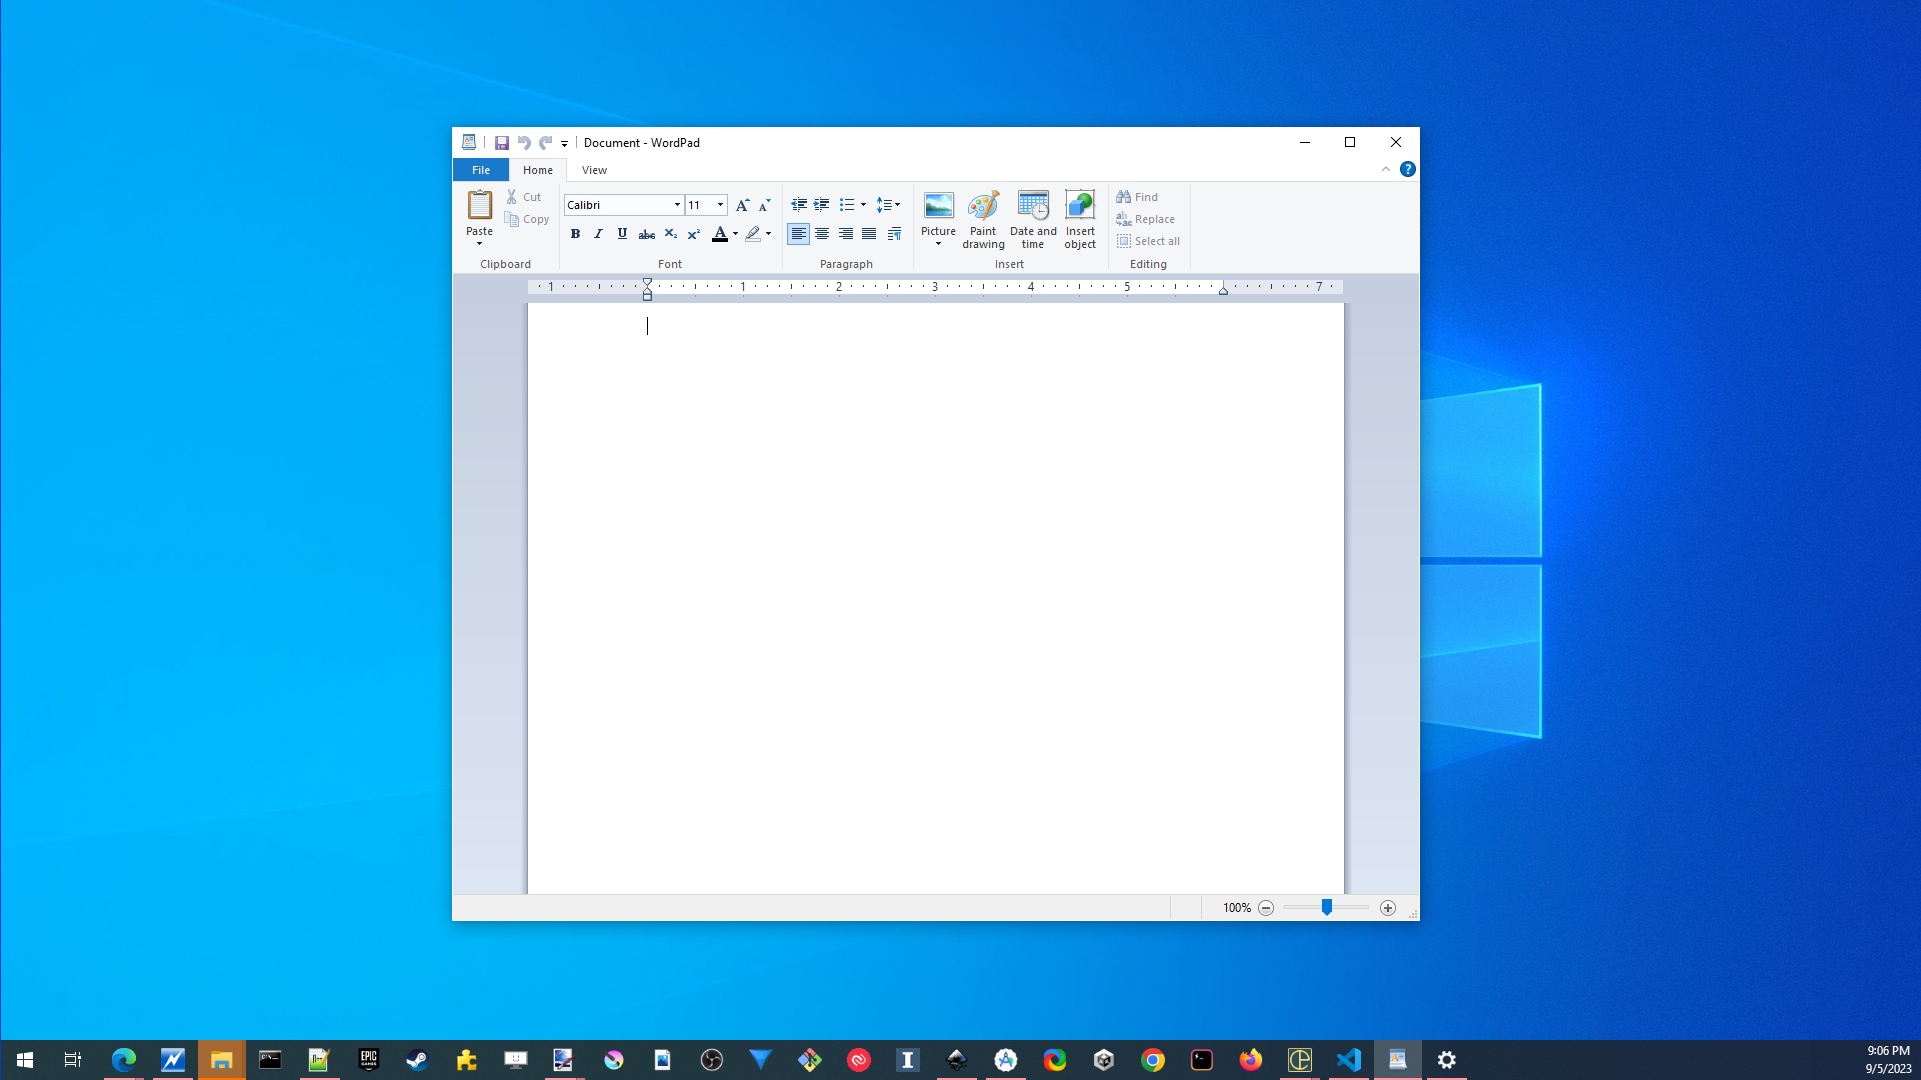
Task: Click the zoom slider handle
Action: [x=1327, y=907]
